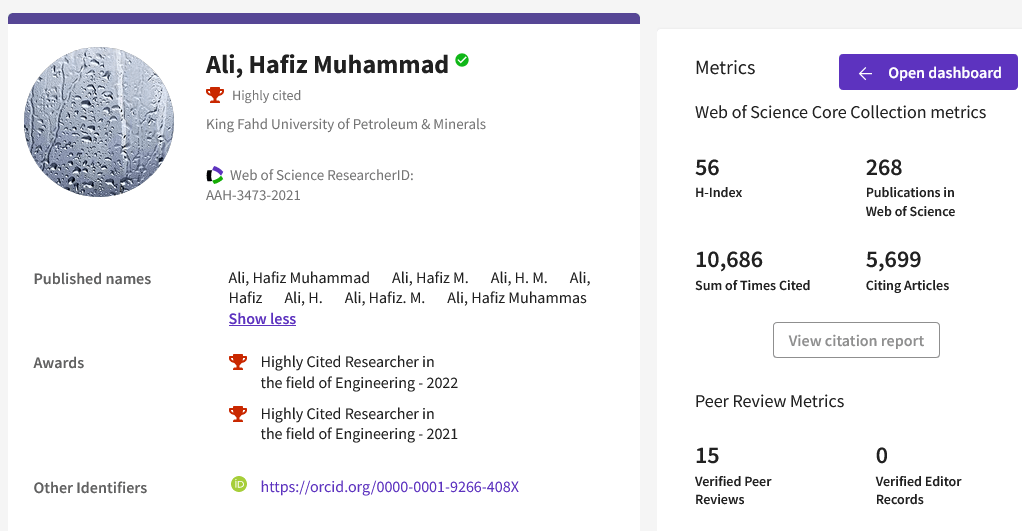Select the H-Index value 56

707,167
